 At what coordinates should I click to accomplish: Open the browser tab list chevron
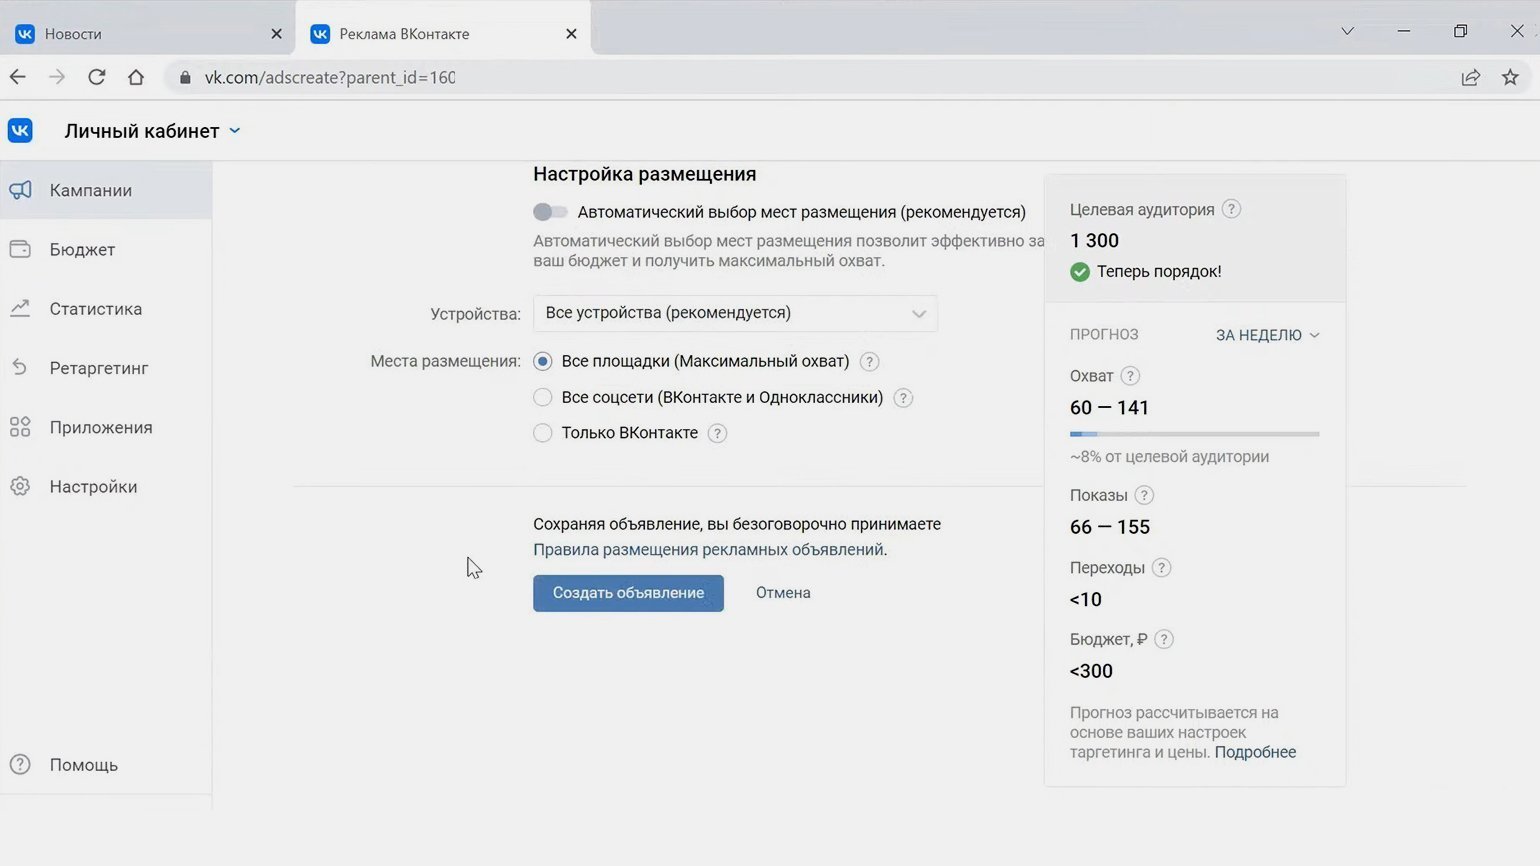coord(1347,31)
